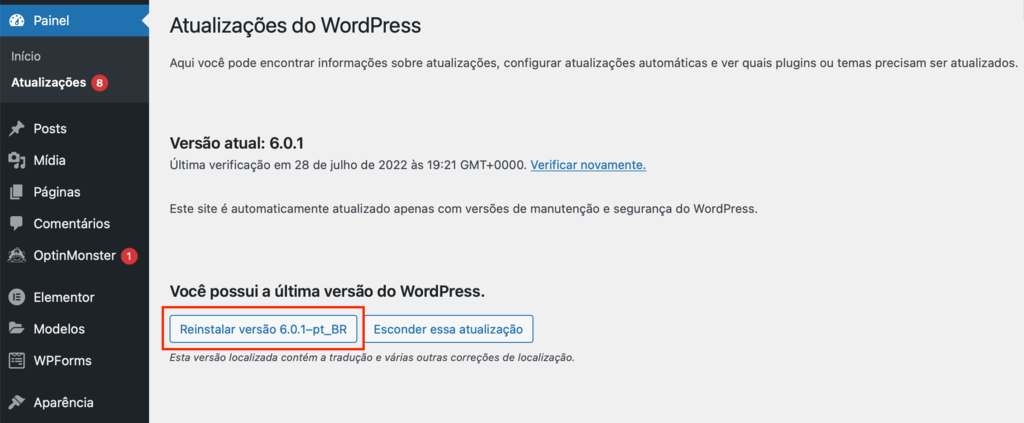Open the Painel menu item
This screenshot has height=423, width=1024.
[x=74, y=20]
